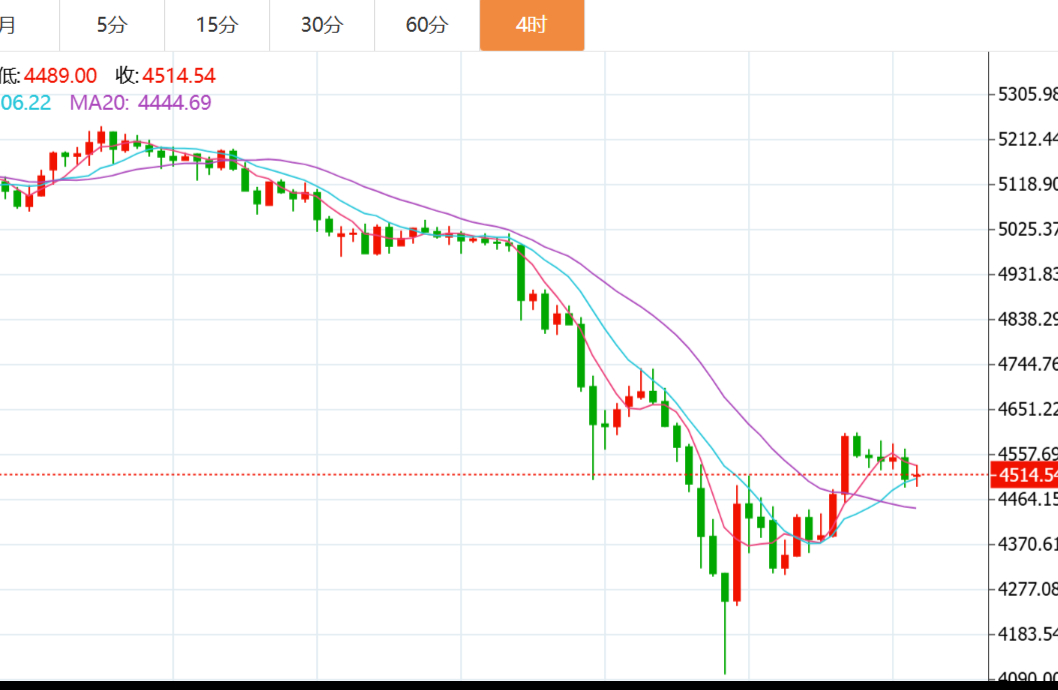Open the 30分 chart period tab
The width and height of the screenshot is (1058, 690).
click(322, 25)
